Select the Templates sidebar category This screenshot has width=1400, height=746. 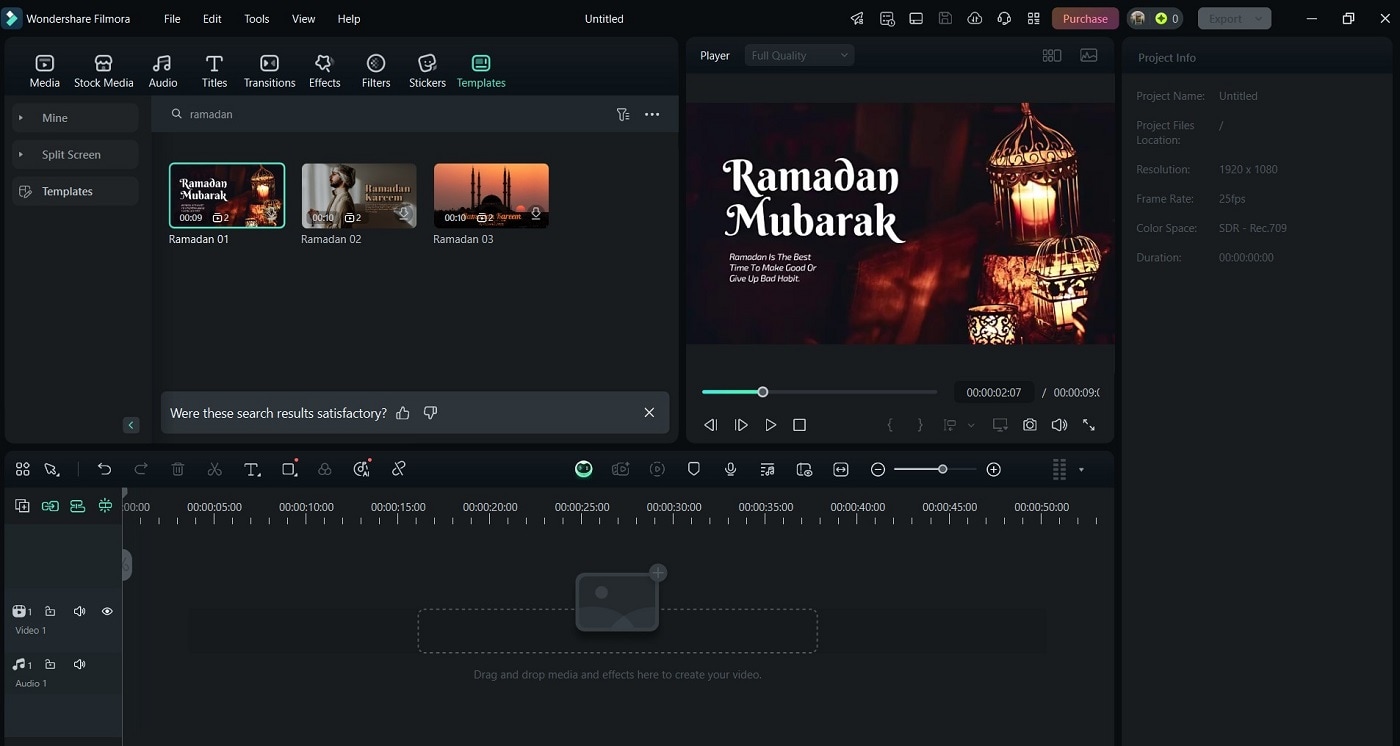(75, 191)
